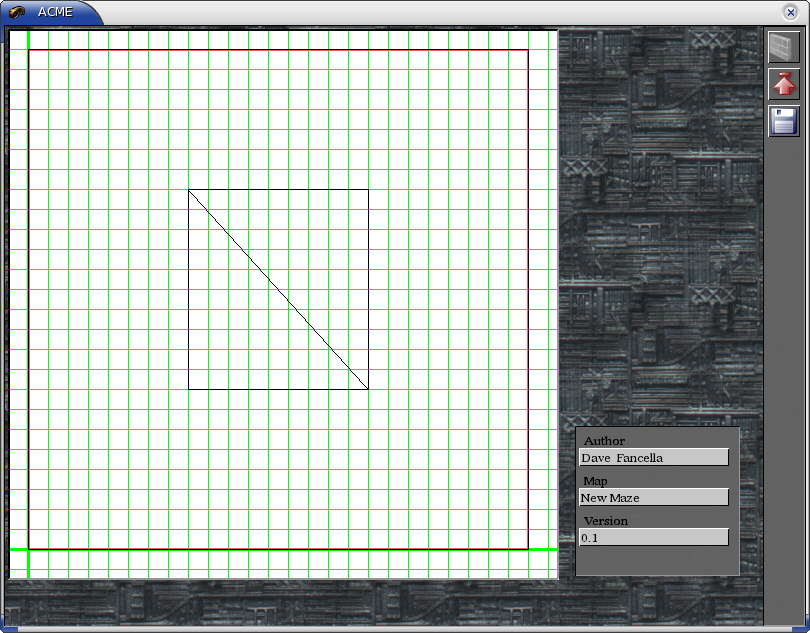
Task: Click the ACME application icon in title bar
Action: click(18, 12)
